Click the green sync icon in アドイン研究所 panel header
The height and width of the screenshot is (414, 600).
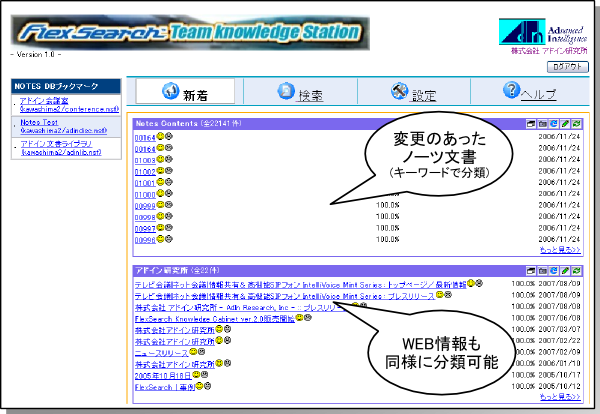click(x=577, y=271)
